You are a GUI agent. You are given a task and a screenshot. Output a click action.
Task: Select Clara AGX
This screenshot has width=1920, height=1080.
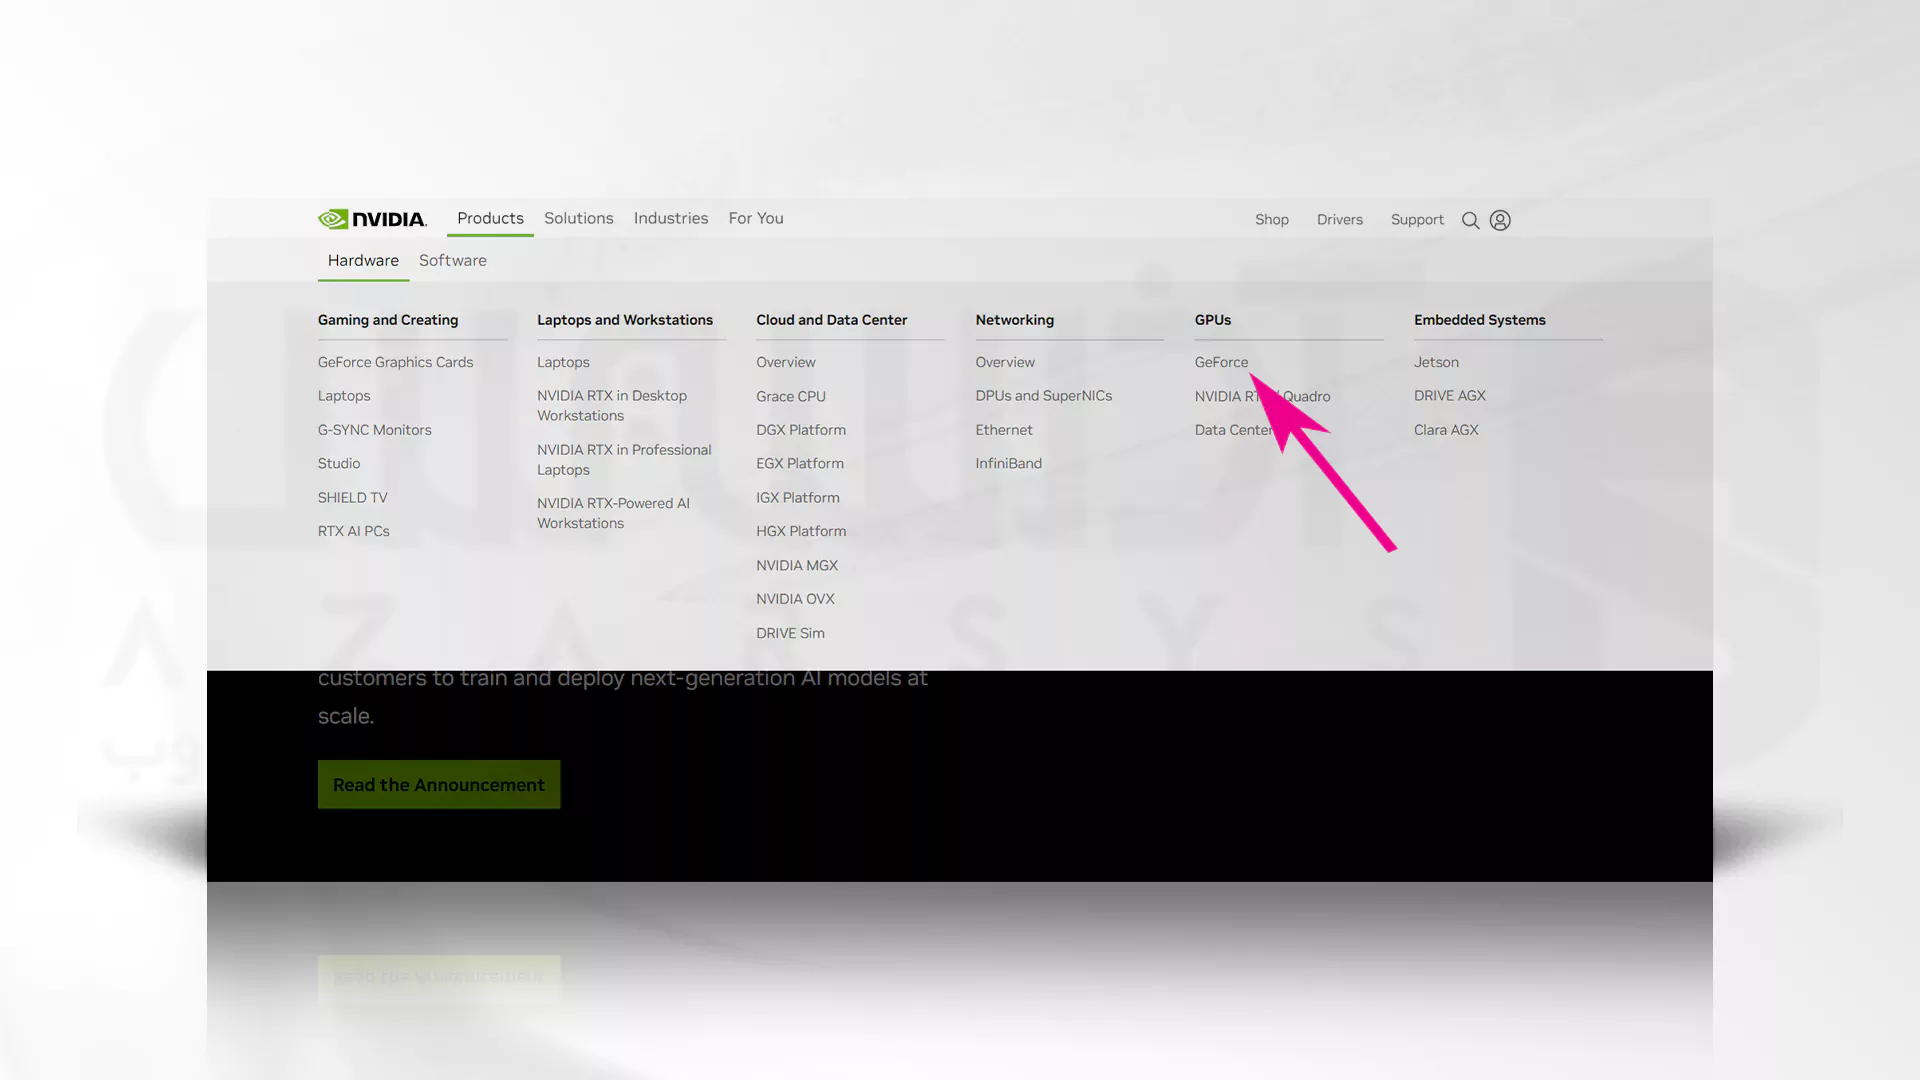1446,430
